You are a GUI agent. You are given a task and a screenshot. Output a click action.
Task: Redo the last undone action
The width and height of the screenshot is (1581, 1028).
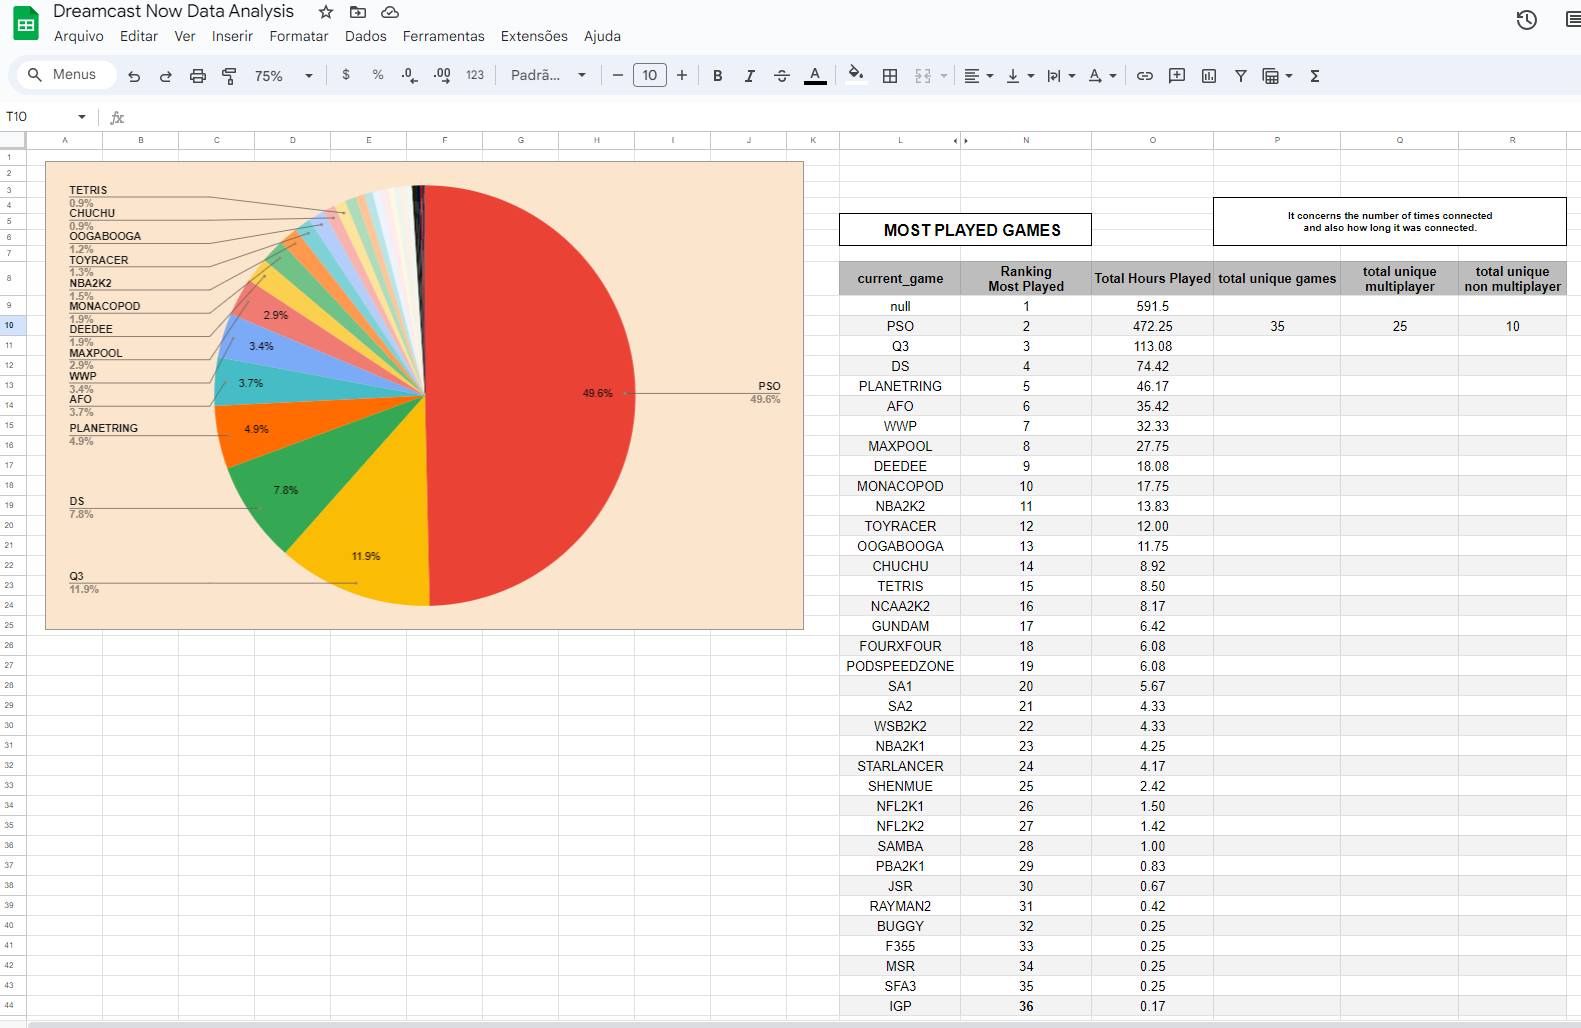(x=166, y=76)
